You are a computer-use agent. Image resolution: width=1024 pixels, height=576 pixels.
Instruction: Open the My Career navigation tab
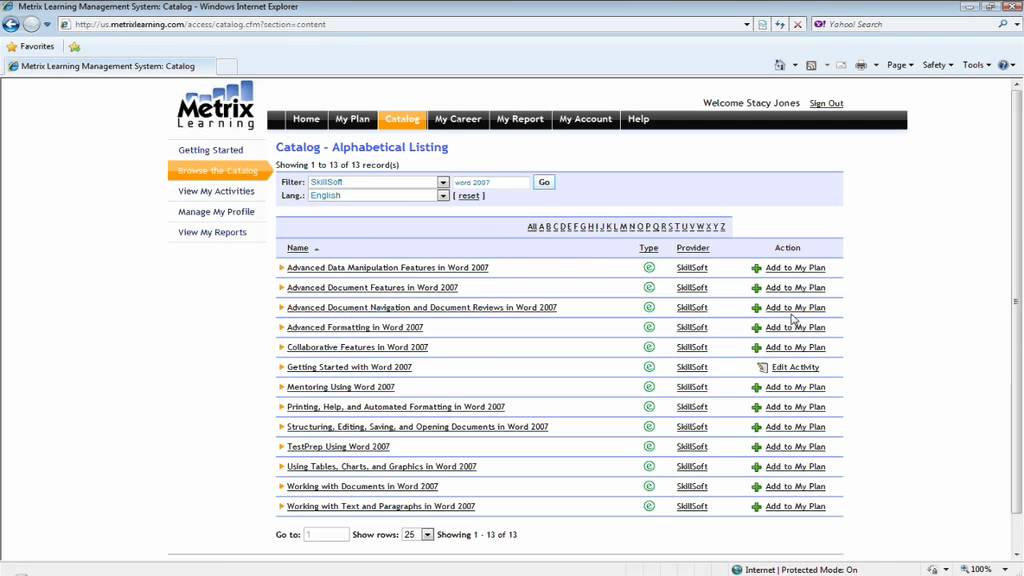pyautogui.click(x=458, y=119)
